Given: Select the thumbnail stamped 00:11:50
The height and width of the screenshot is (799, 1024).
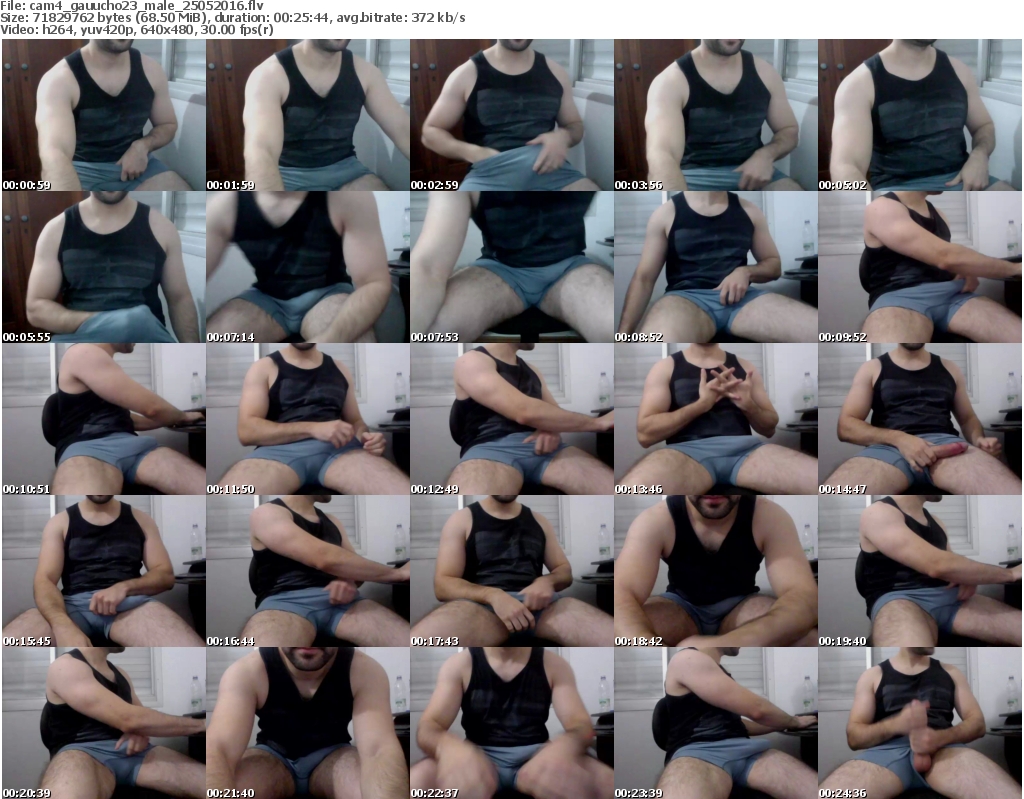Looking at the screenshot, I should coord(308,419).
